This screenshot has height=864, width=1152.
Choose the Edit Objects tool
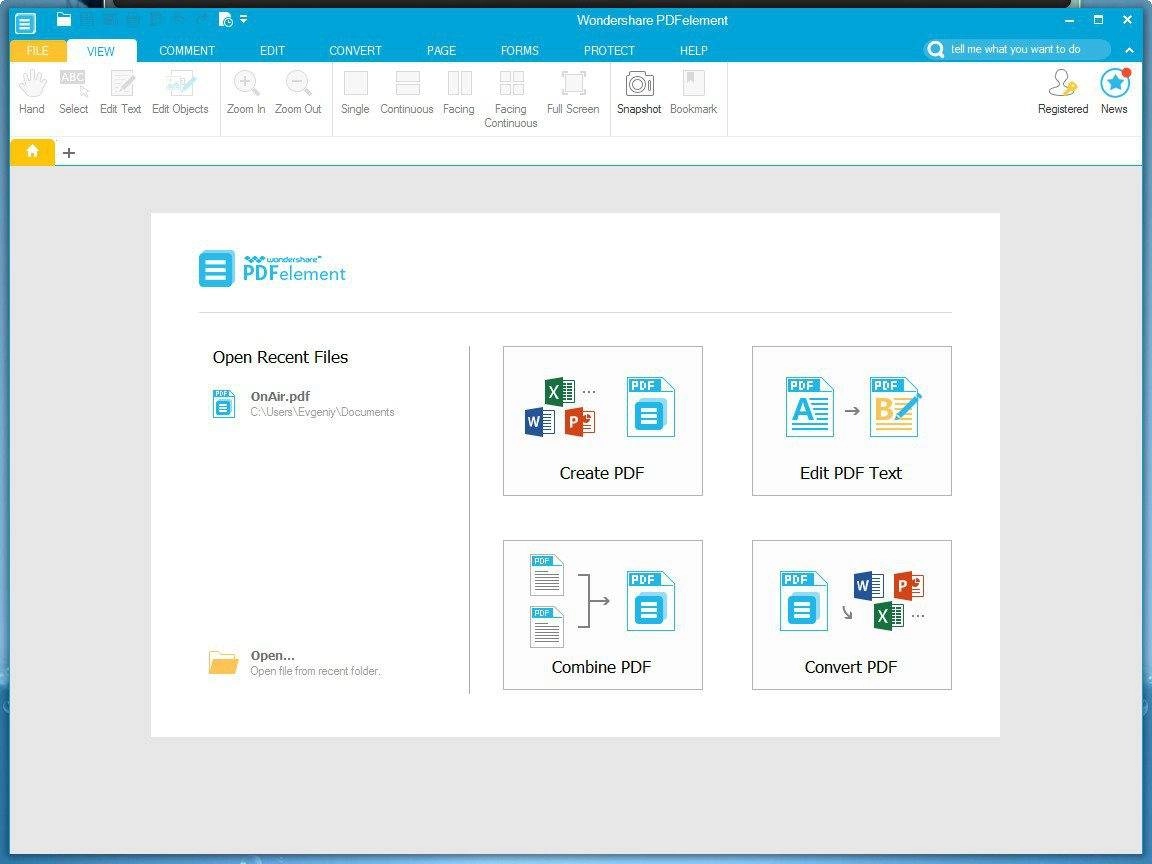(180, 93)
